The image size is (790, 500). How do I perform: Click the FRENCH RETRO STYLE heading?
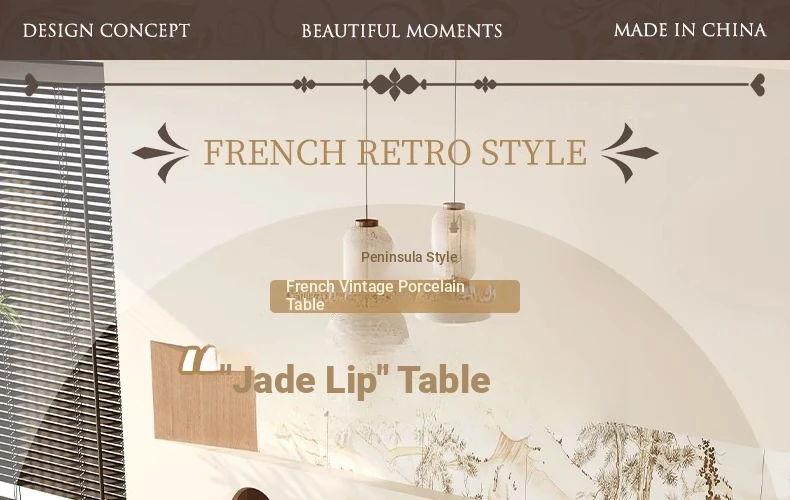click(395, 152)
